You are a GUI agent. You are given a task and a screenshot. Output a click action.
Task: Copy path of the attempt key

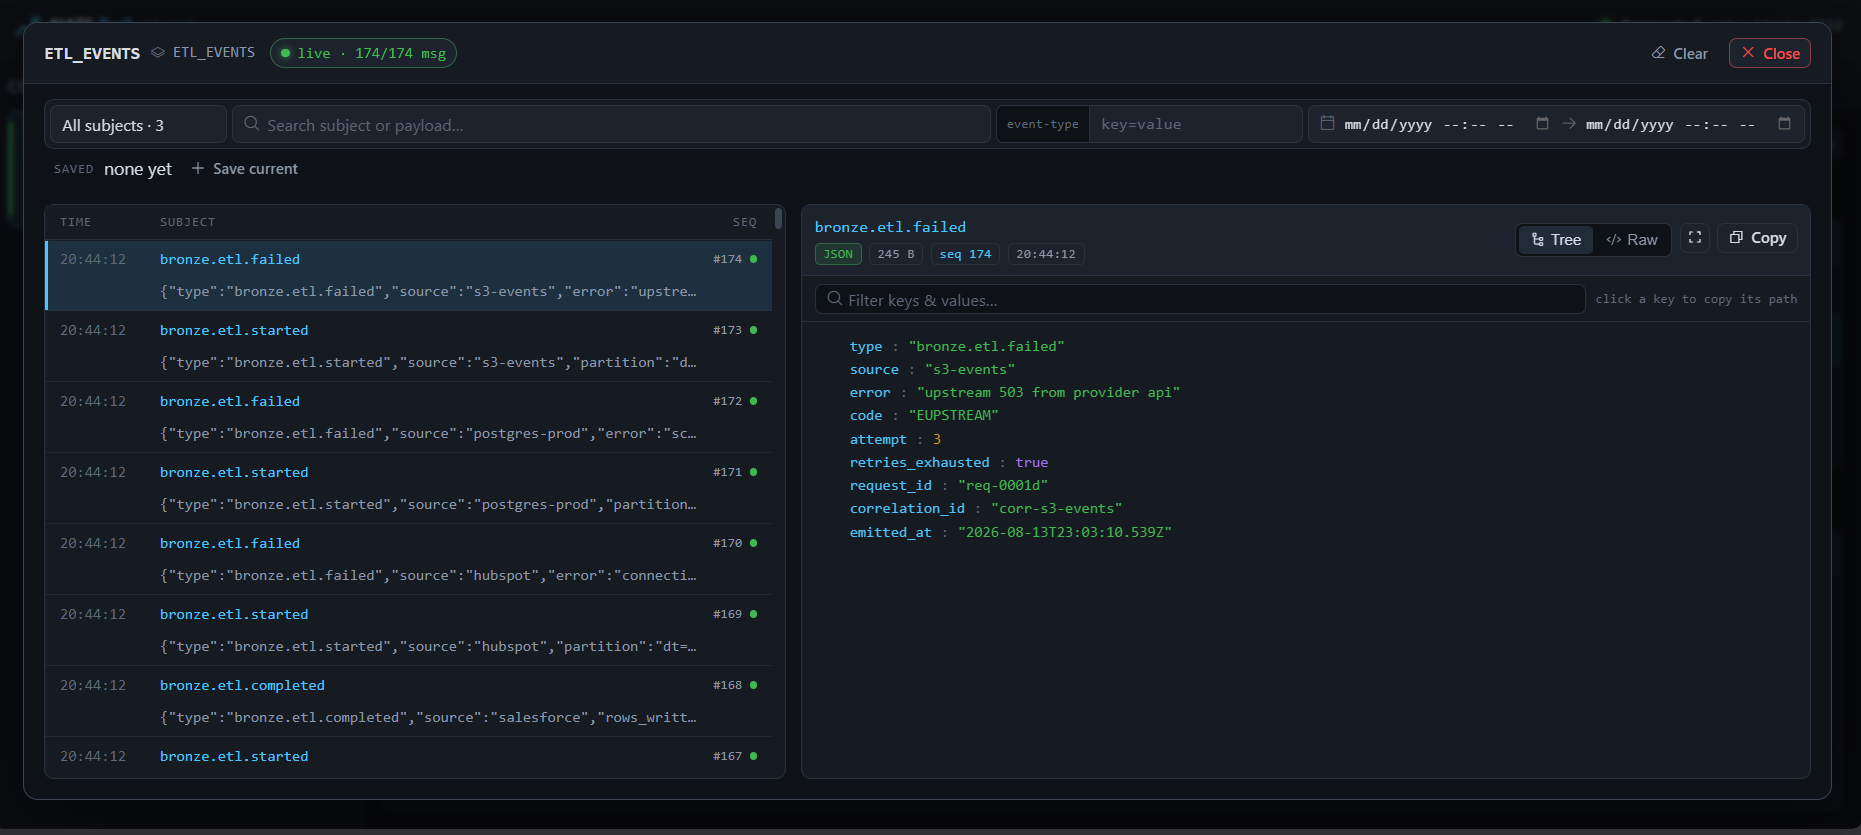coord(878,439)
